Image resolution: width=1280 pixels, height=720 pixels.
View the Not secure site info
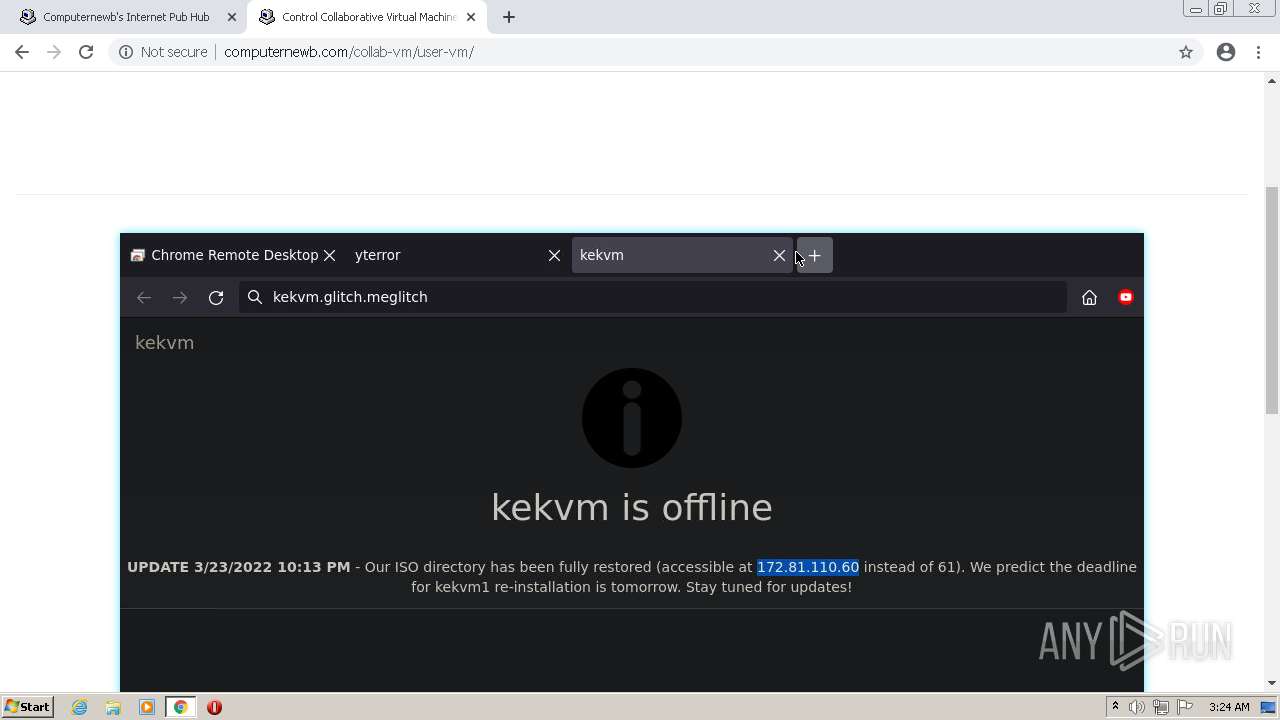click(163, 52)
